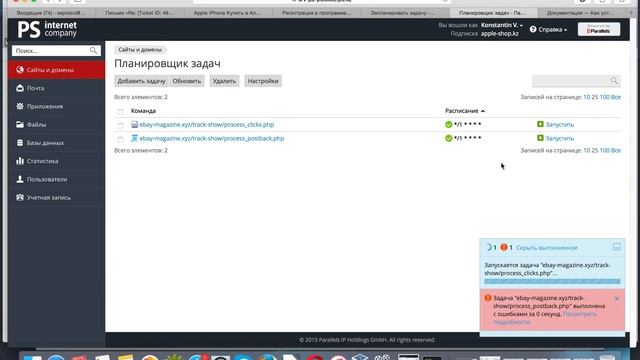Viewport: 640px width, 360px height.
Task: Open the Справка help dropdown
Action: pyautogui.click(x=552, y=29)
